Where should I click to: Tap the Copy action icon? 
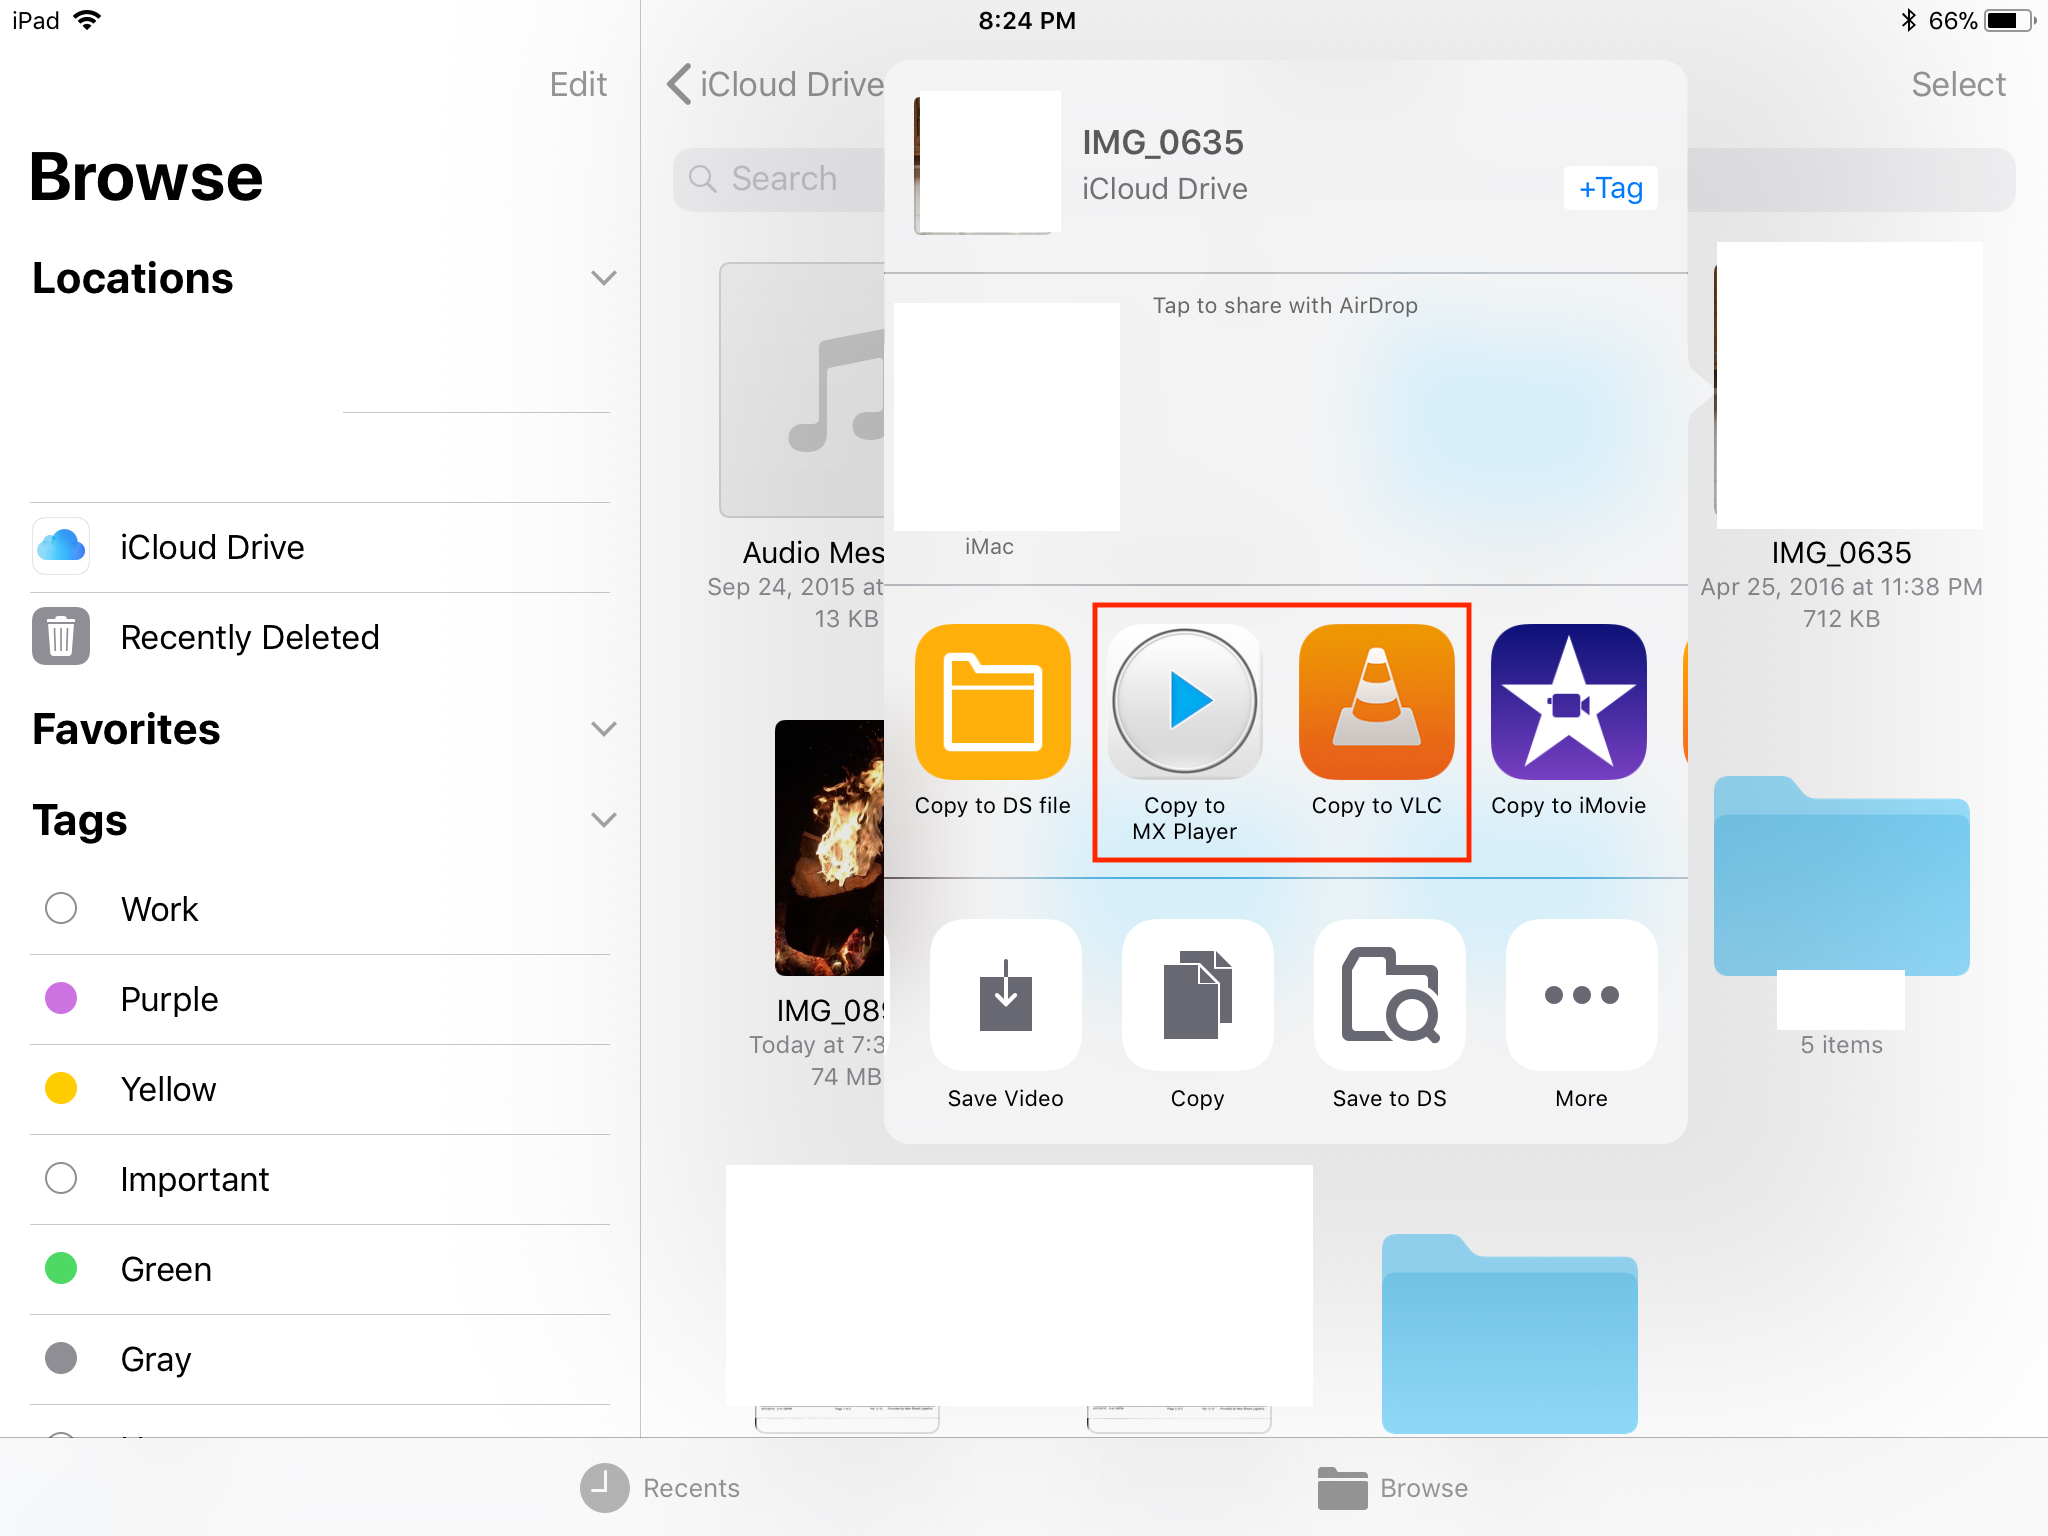click(x=1197, y=995)
